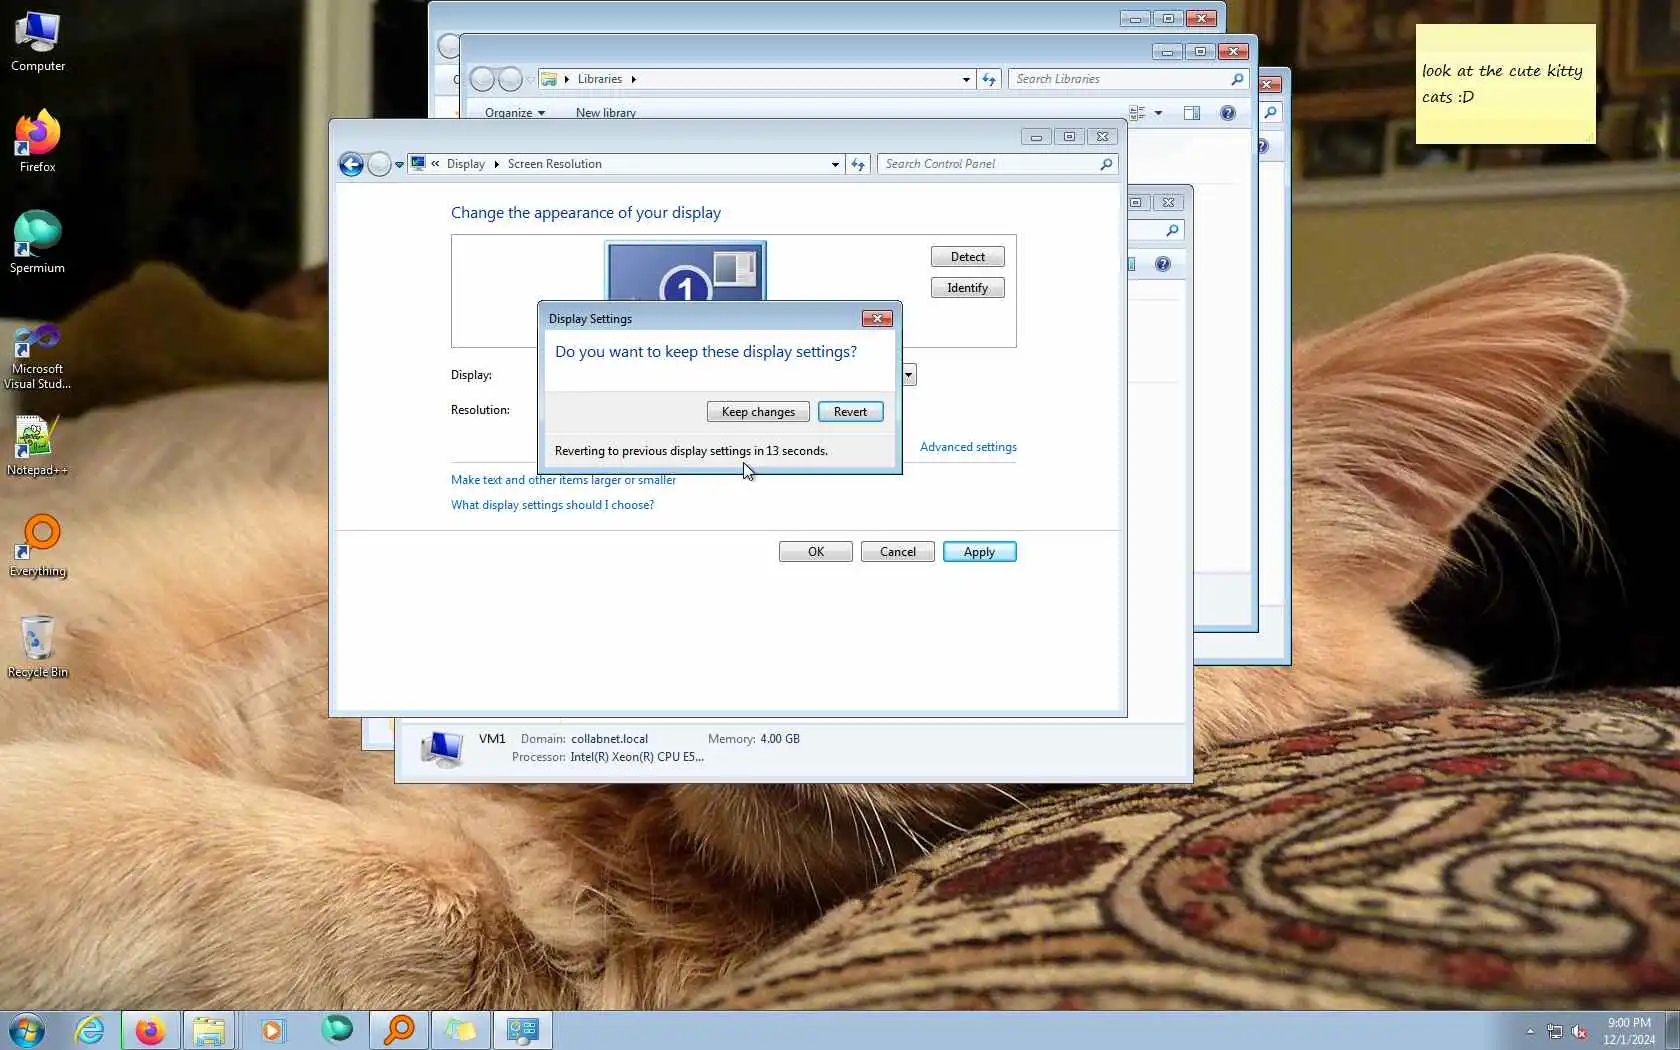
Task: Switch to Control Panel taskbar button
Action: pyautogui.click(x=522, y=1030)
